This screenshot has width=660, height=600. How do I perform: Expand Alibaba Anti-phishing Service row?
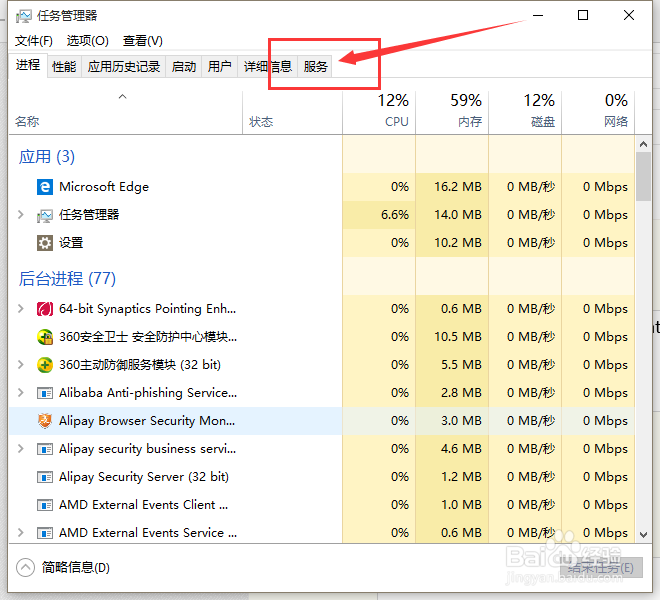(20, 393)
